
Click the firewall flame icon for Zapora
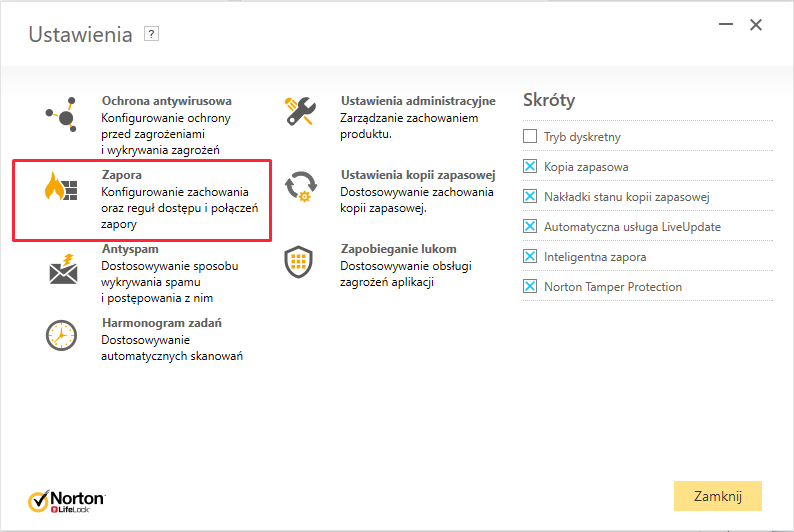pyautogui.click(x=61, y=186)
